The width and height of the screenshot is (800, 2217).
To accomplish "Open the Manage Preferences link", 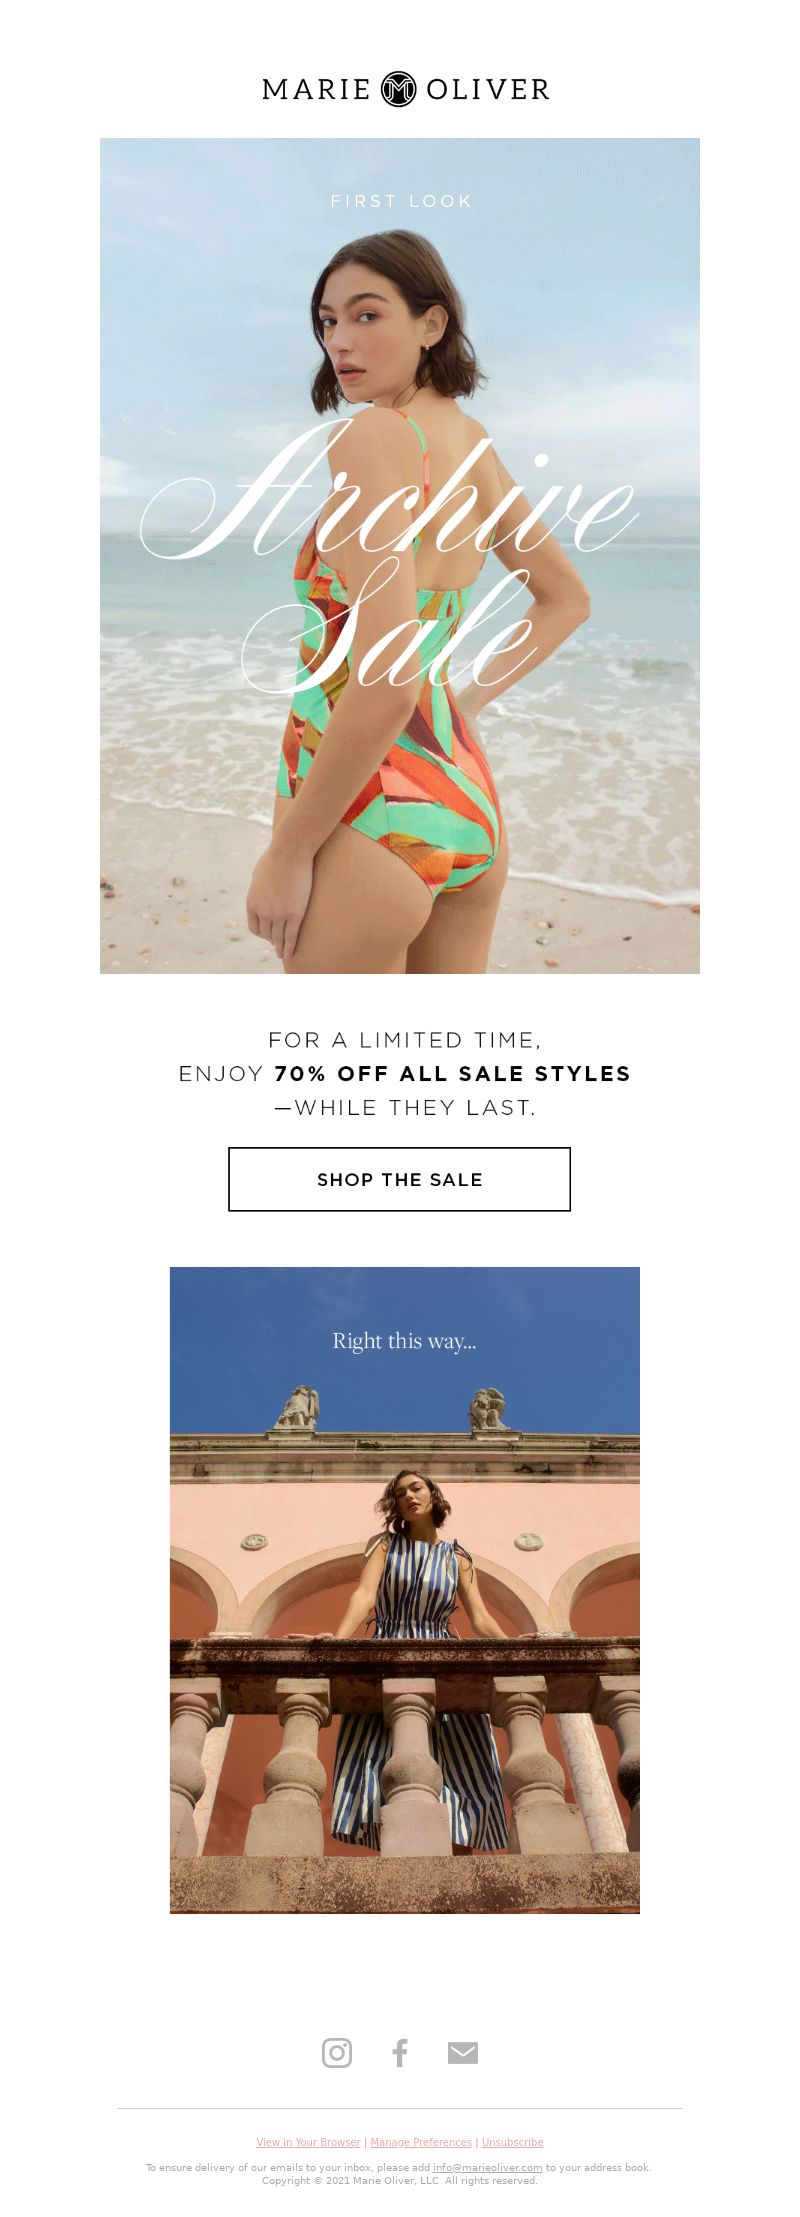I will pyautogui.click(x=421, y=2142).
